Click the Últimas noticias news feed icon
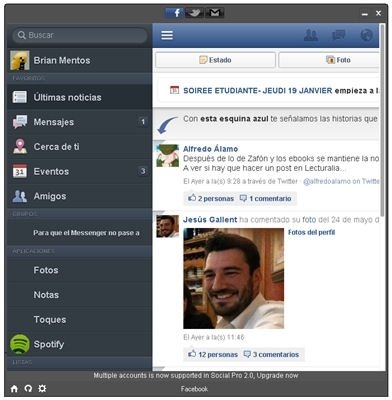Viewport: 392px width, 400px height. click(x=19, y=97)
